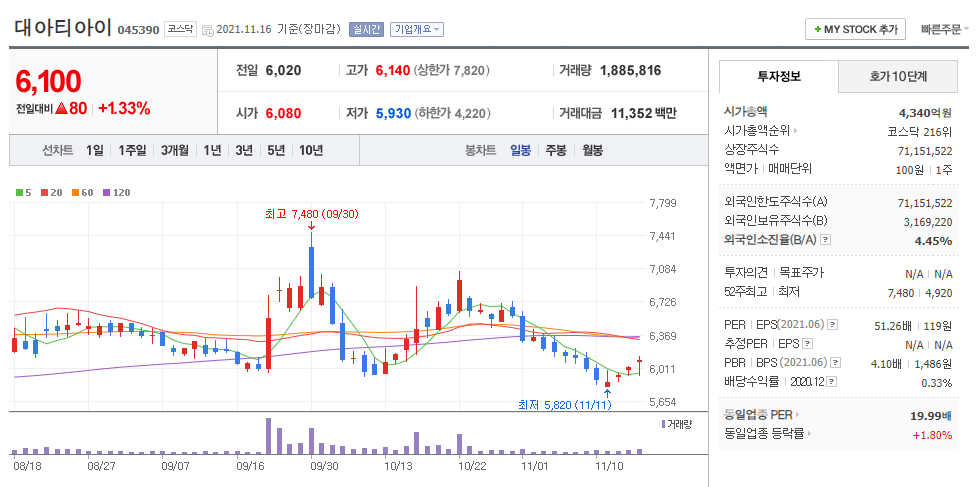The height and width of the screenshot is (487, 978).
Task: Open help icon next to 외국인소진율(B/A)
Action: pos(825,239)
